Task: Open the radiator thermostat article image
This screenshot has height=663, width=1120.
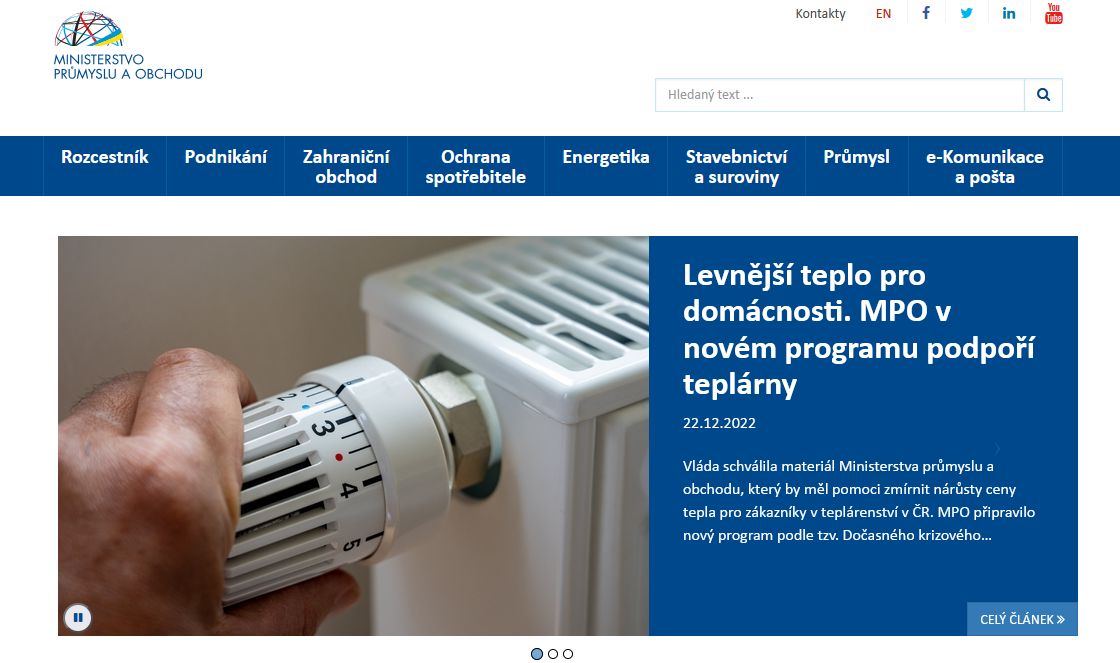Action: [354, 436]
